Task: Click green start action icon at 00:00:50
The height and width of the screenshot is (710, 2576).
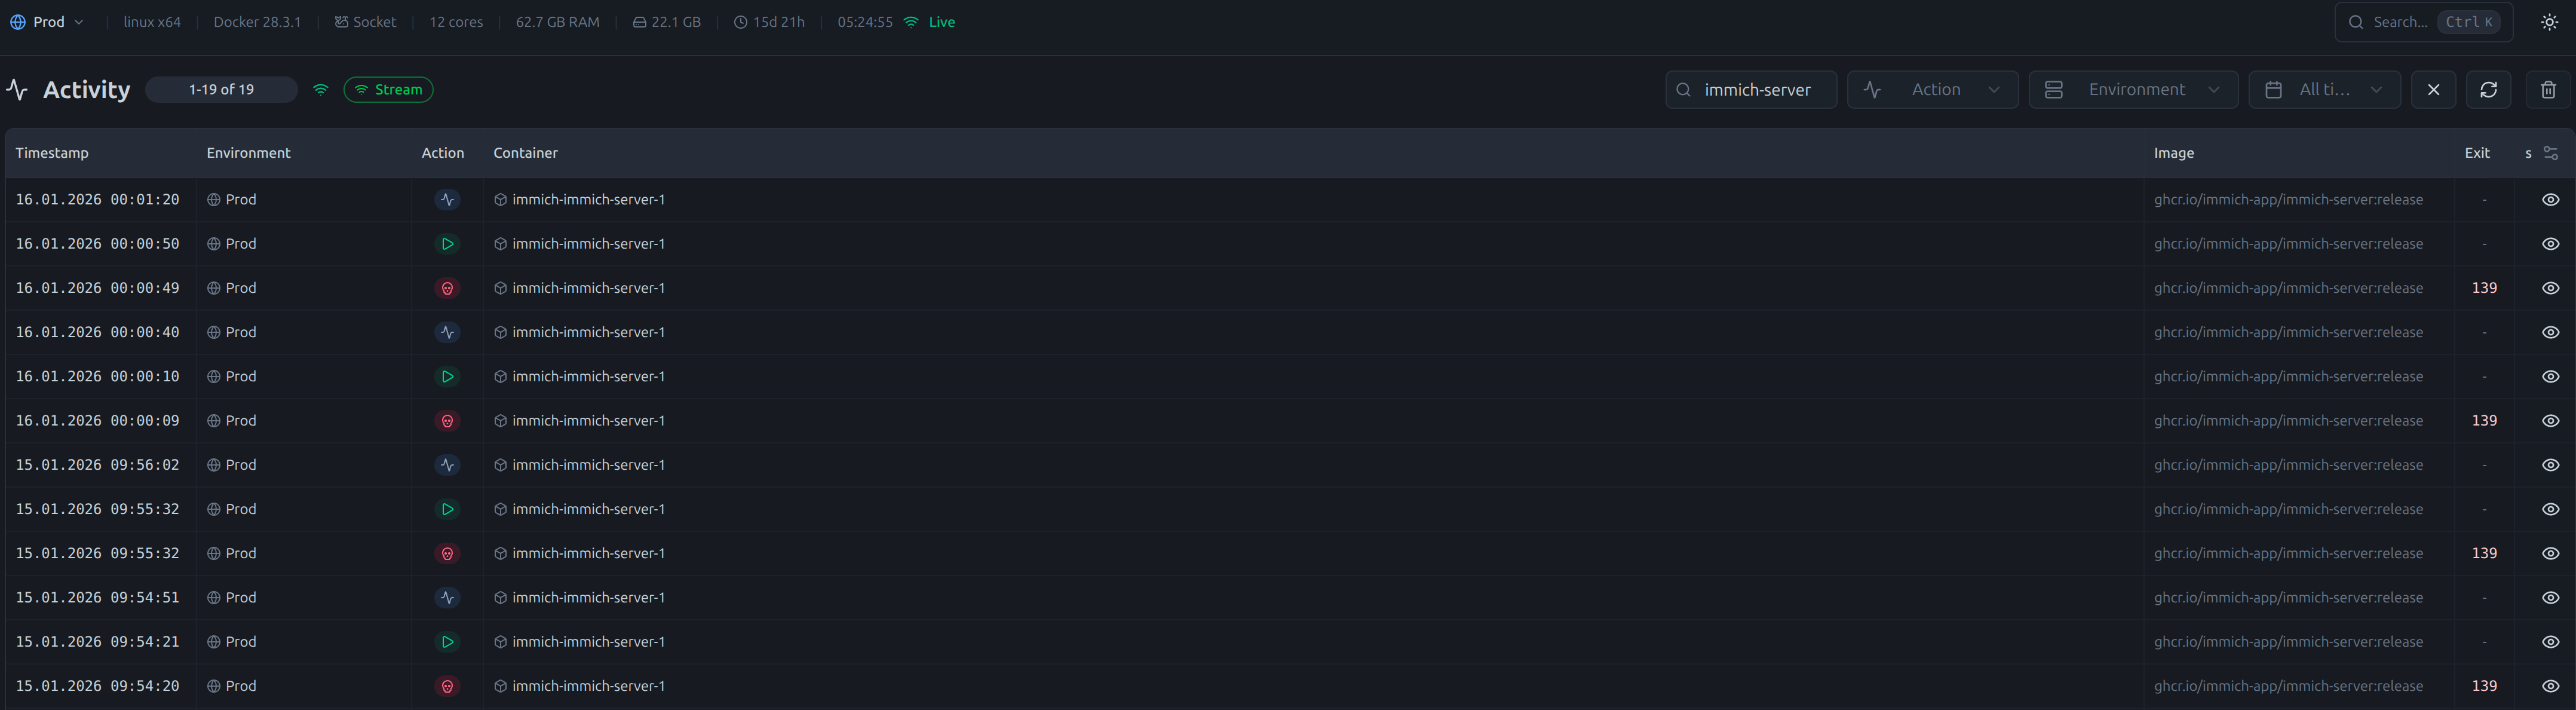Action: pos(447,244)
